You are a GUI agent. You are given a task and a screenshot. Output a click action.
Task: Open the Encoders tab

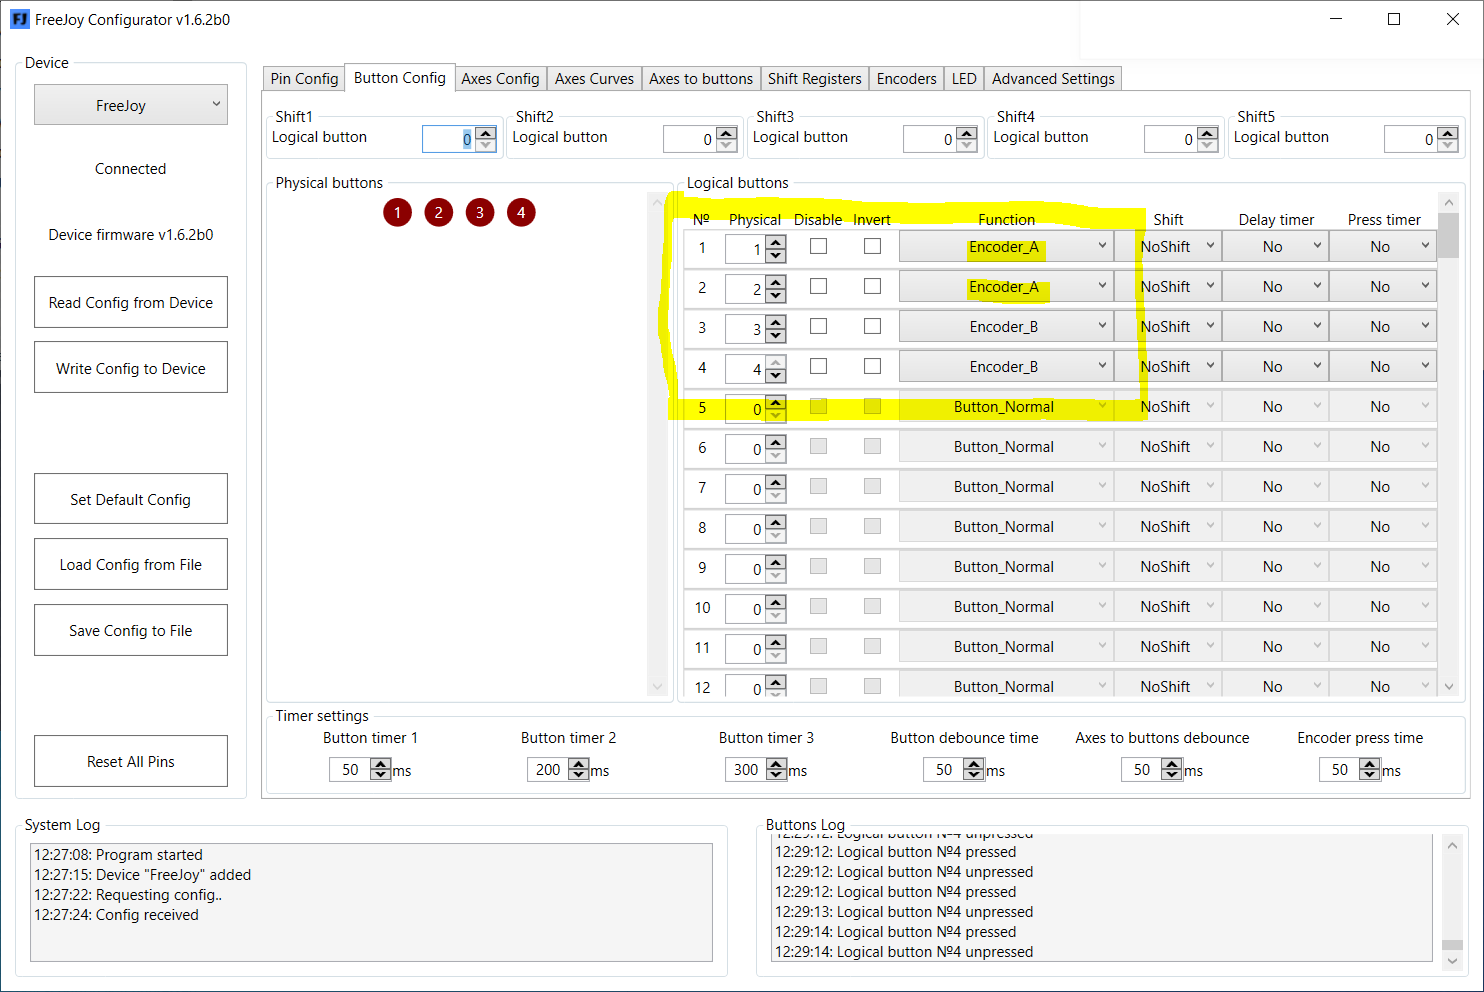pos(905,78)
